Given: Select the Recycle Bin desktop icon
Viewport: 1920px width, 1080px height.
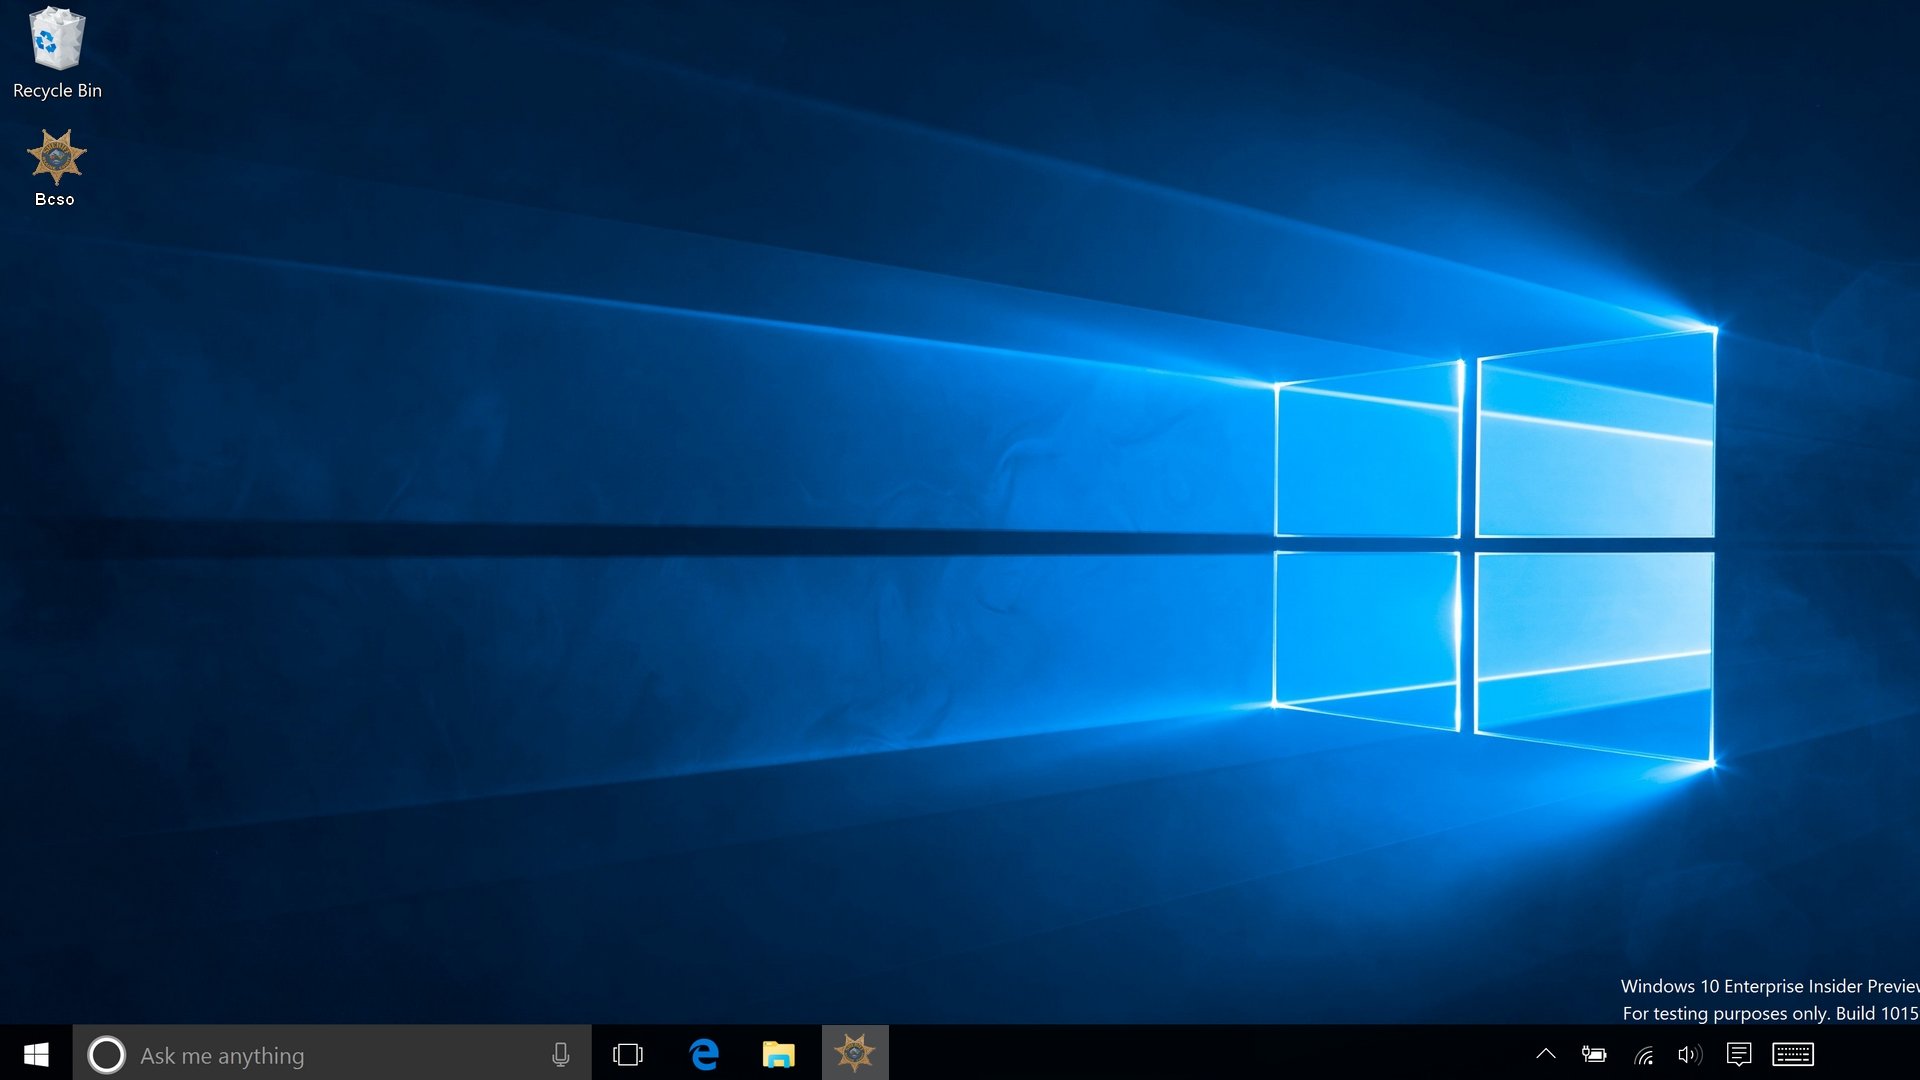Looking at the screenshot, I should (x=57, y=40).
